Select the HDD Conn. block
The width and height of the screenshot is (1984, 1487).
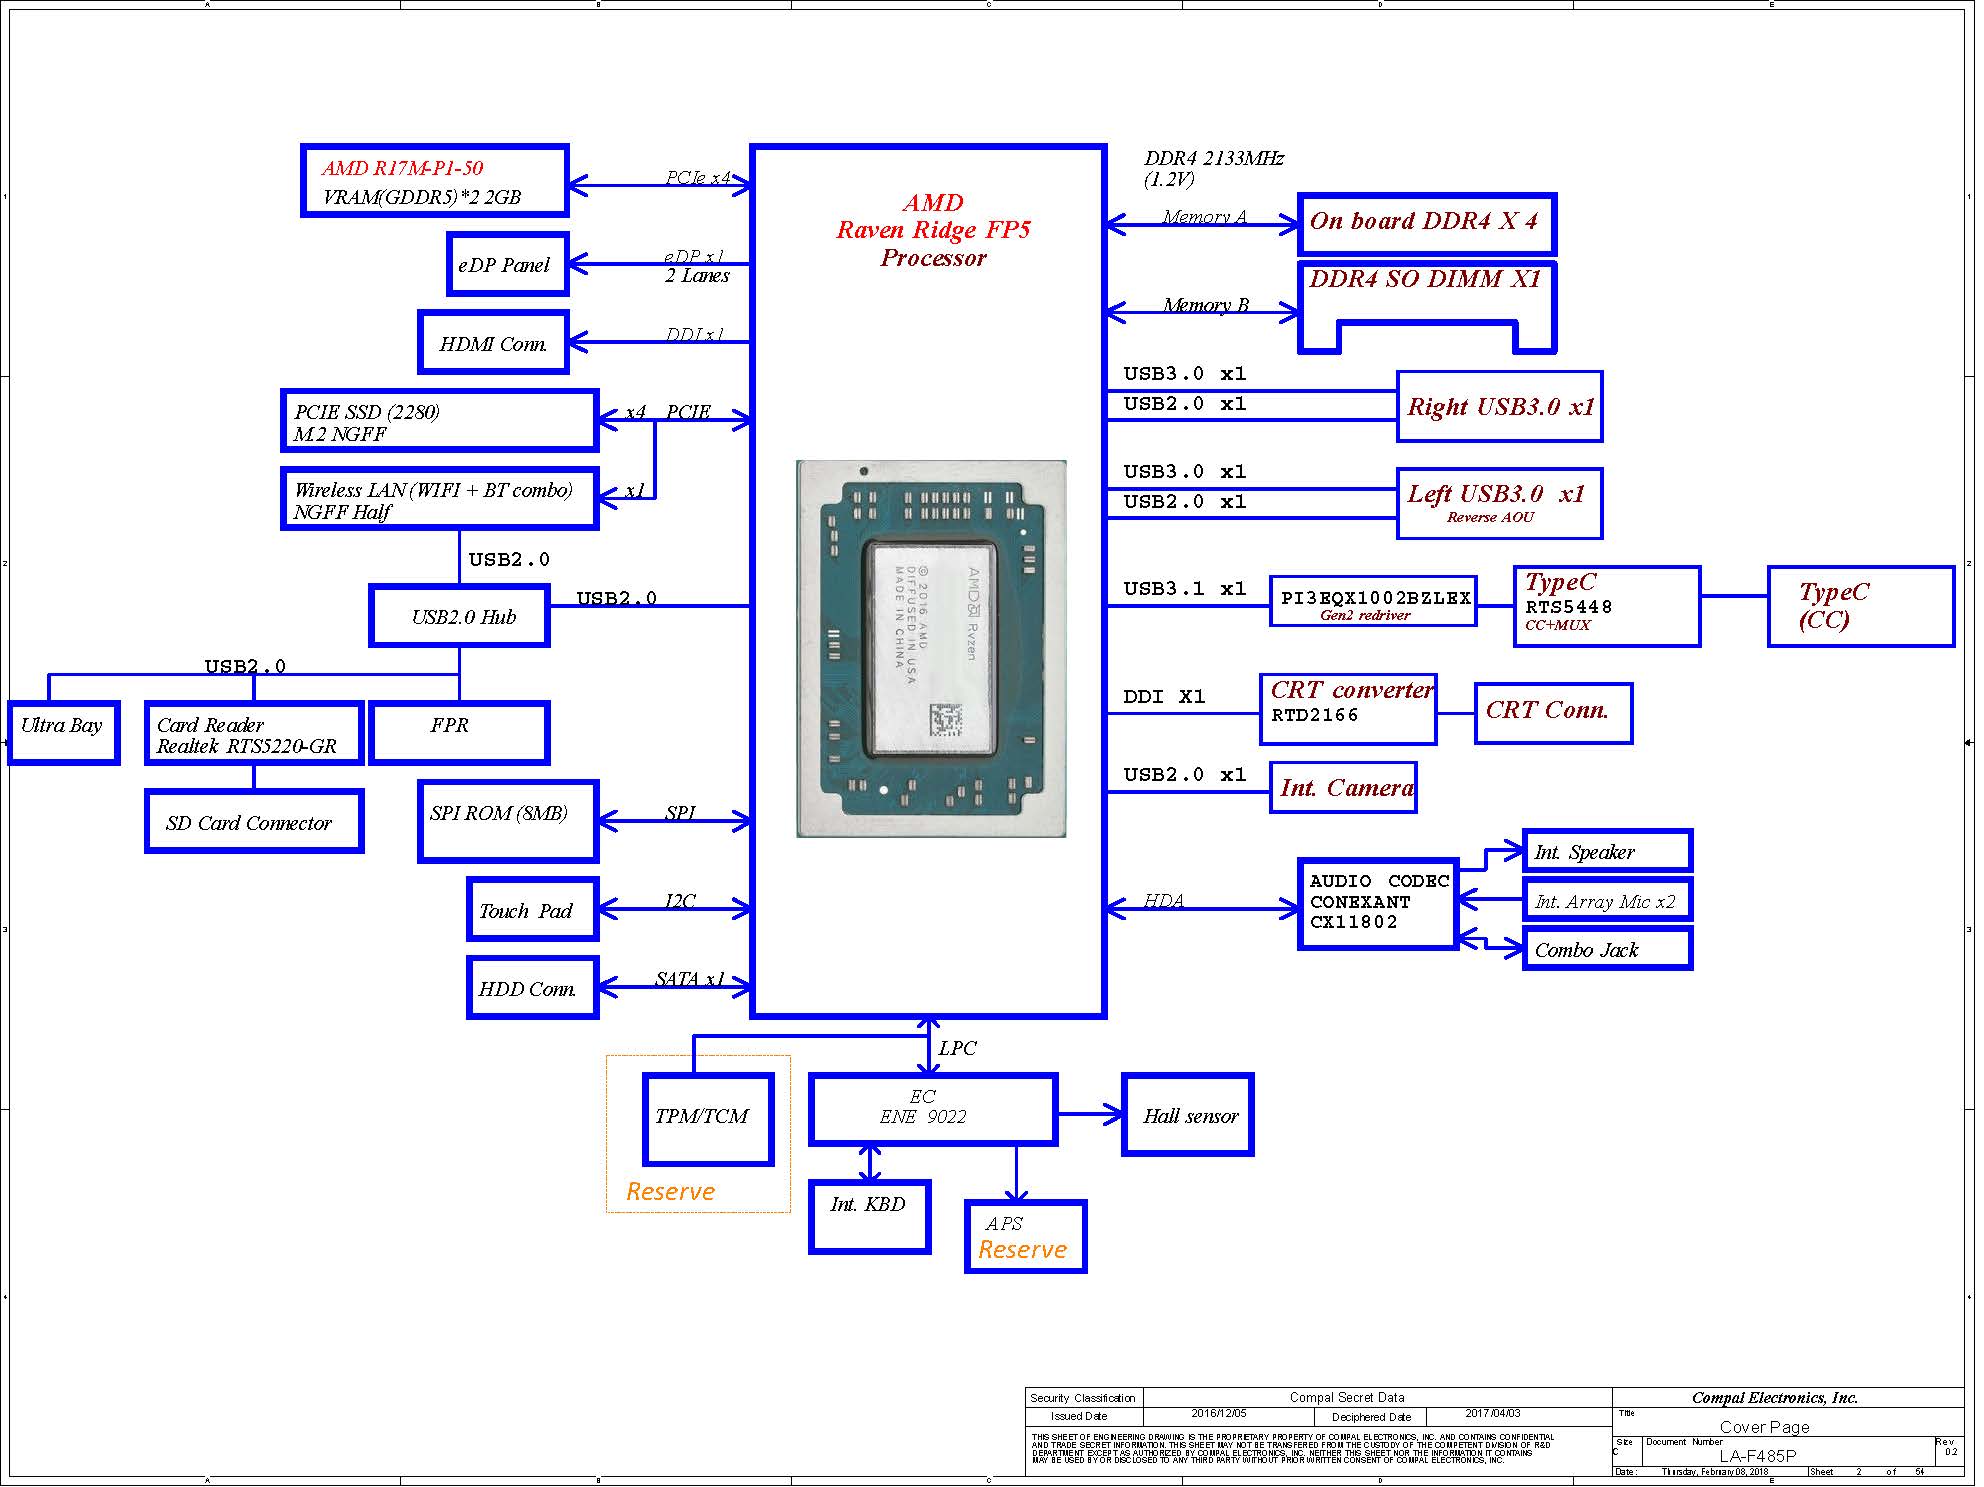[x=533, y=988]
